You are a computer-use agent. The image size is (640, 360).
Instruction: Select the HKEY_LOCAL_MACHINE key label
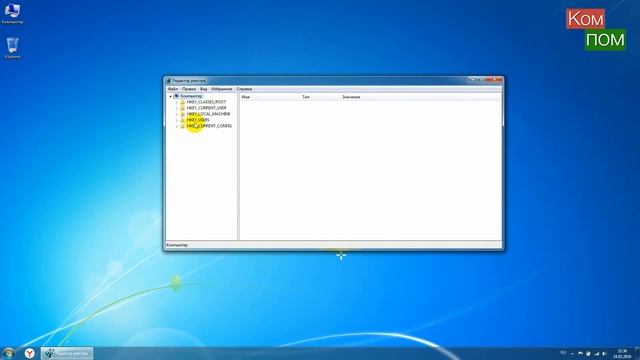pos(208,114)
